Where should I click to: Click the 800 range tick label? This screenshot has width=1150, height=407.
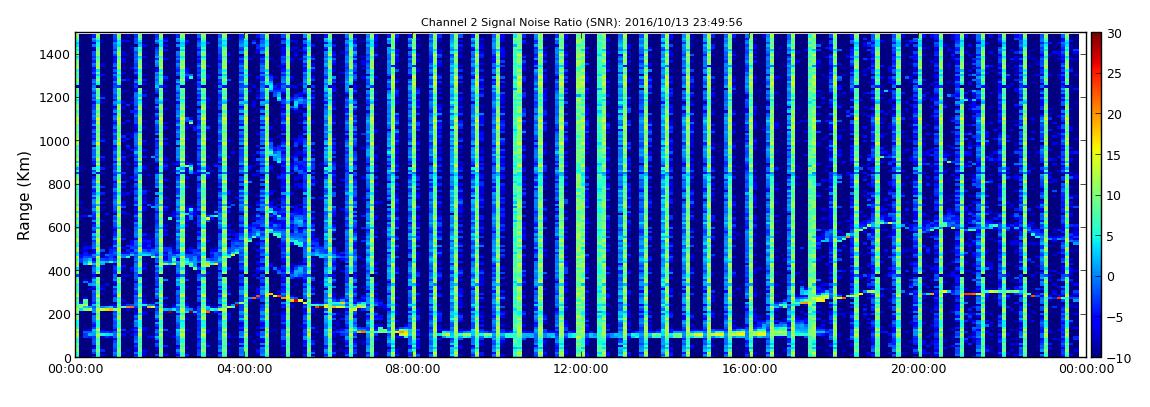(x=59, y=184)
